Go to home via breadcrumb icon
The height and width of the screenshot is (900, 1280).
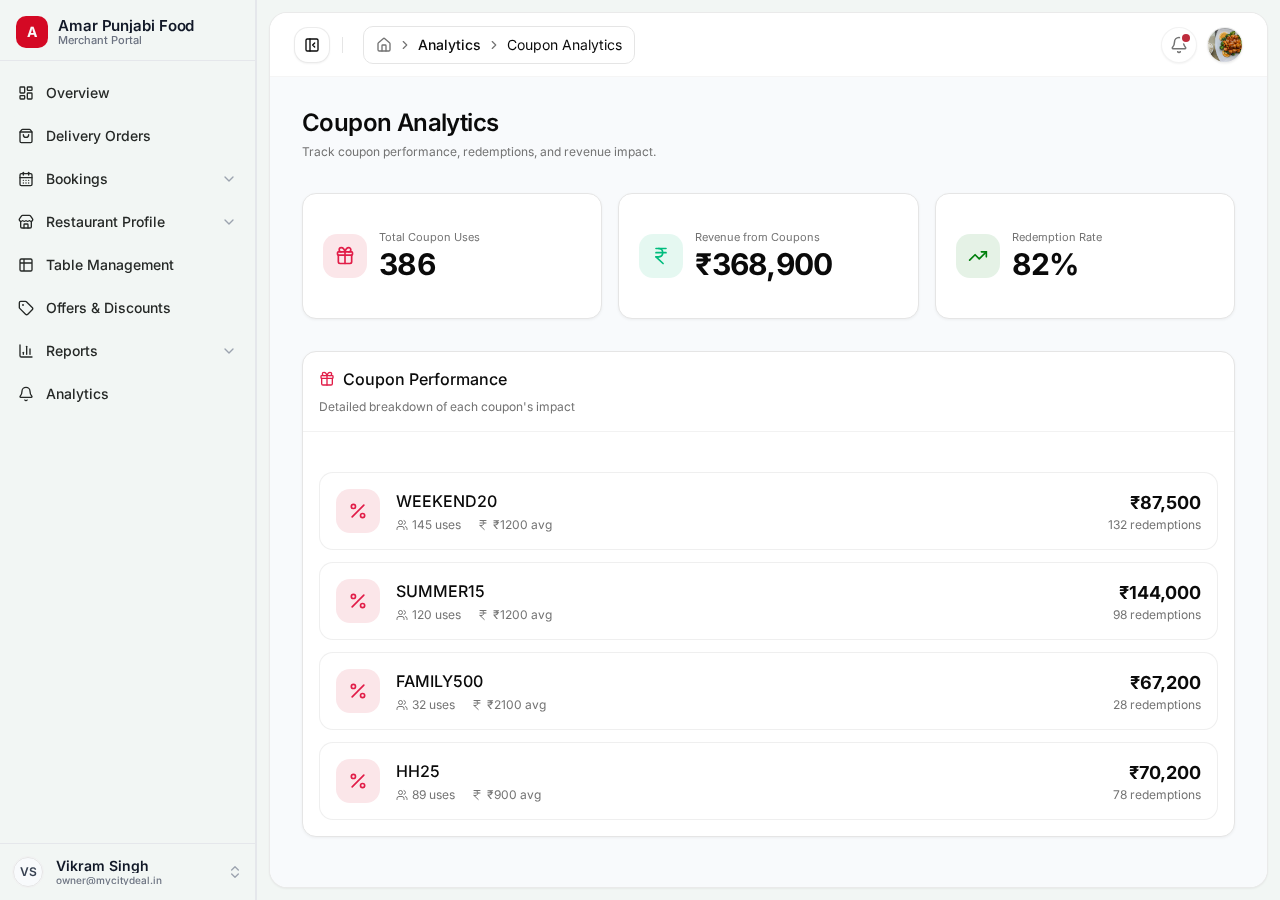click(x=384, y=45)
